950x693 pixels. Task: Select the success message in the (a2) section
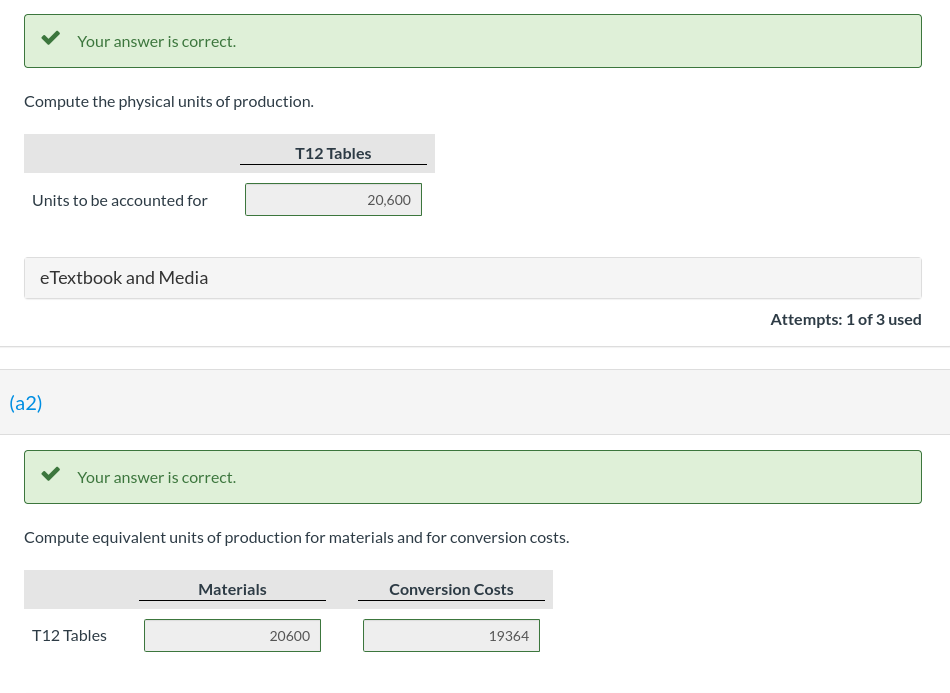472,477
